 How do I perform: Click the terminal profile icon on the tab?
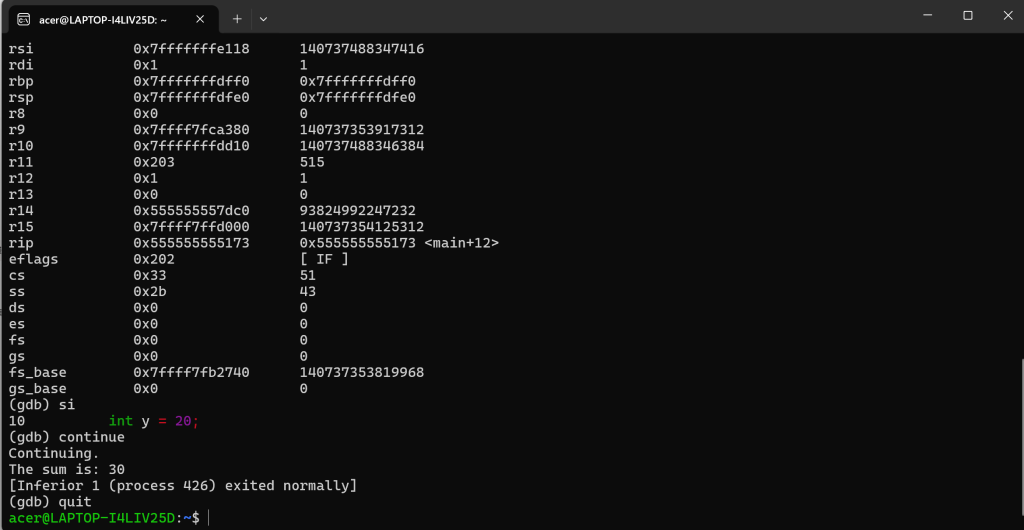point(24,19)
